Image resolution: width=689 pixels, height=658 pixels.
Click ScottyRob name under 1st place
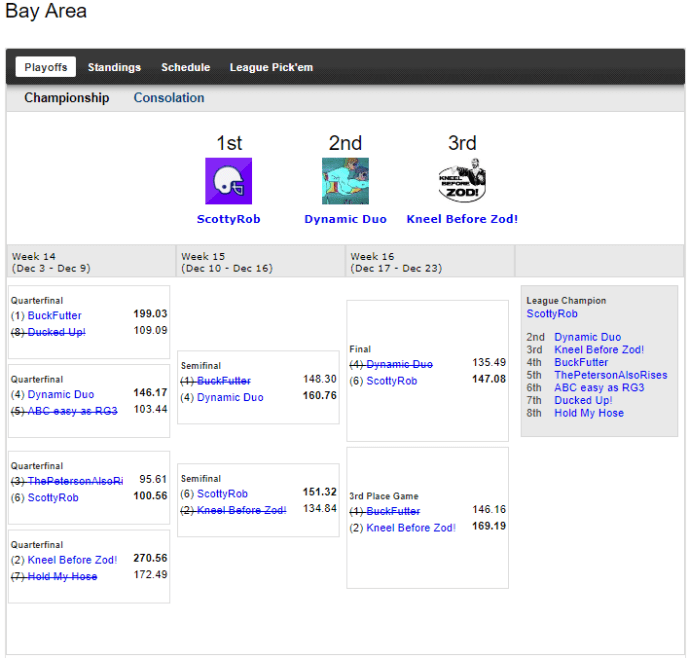coord(228,219)
